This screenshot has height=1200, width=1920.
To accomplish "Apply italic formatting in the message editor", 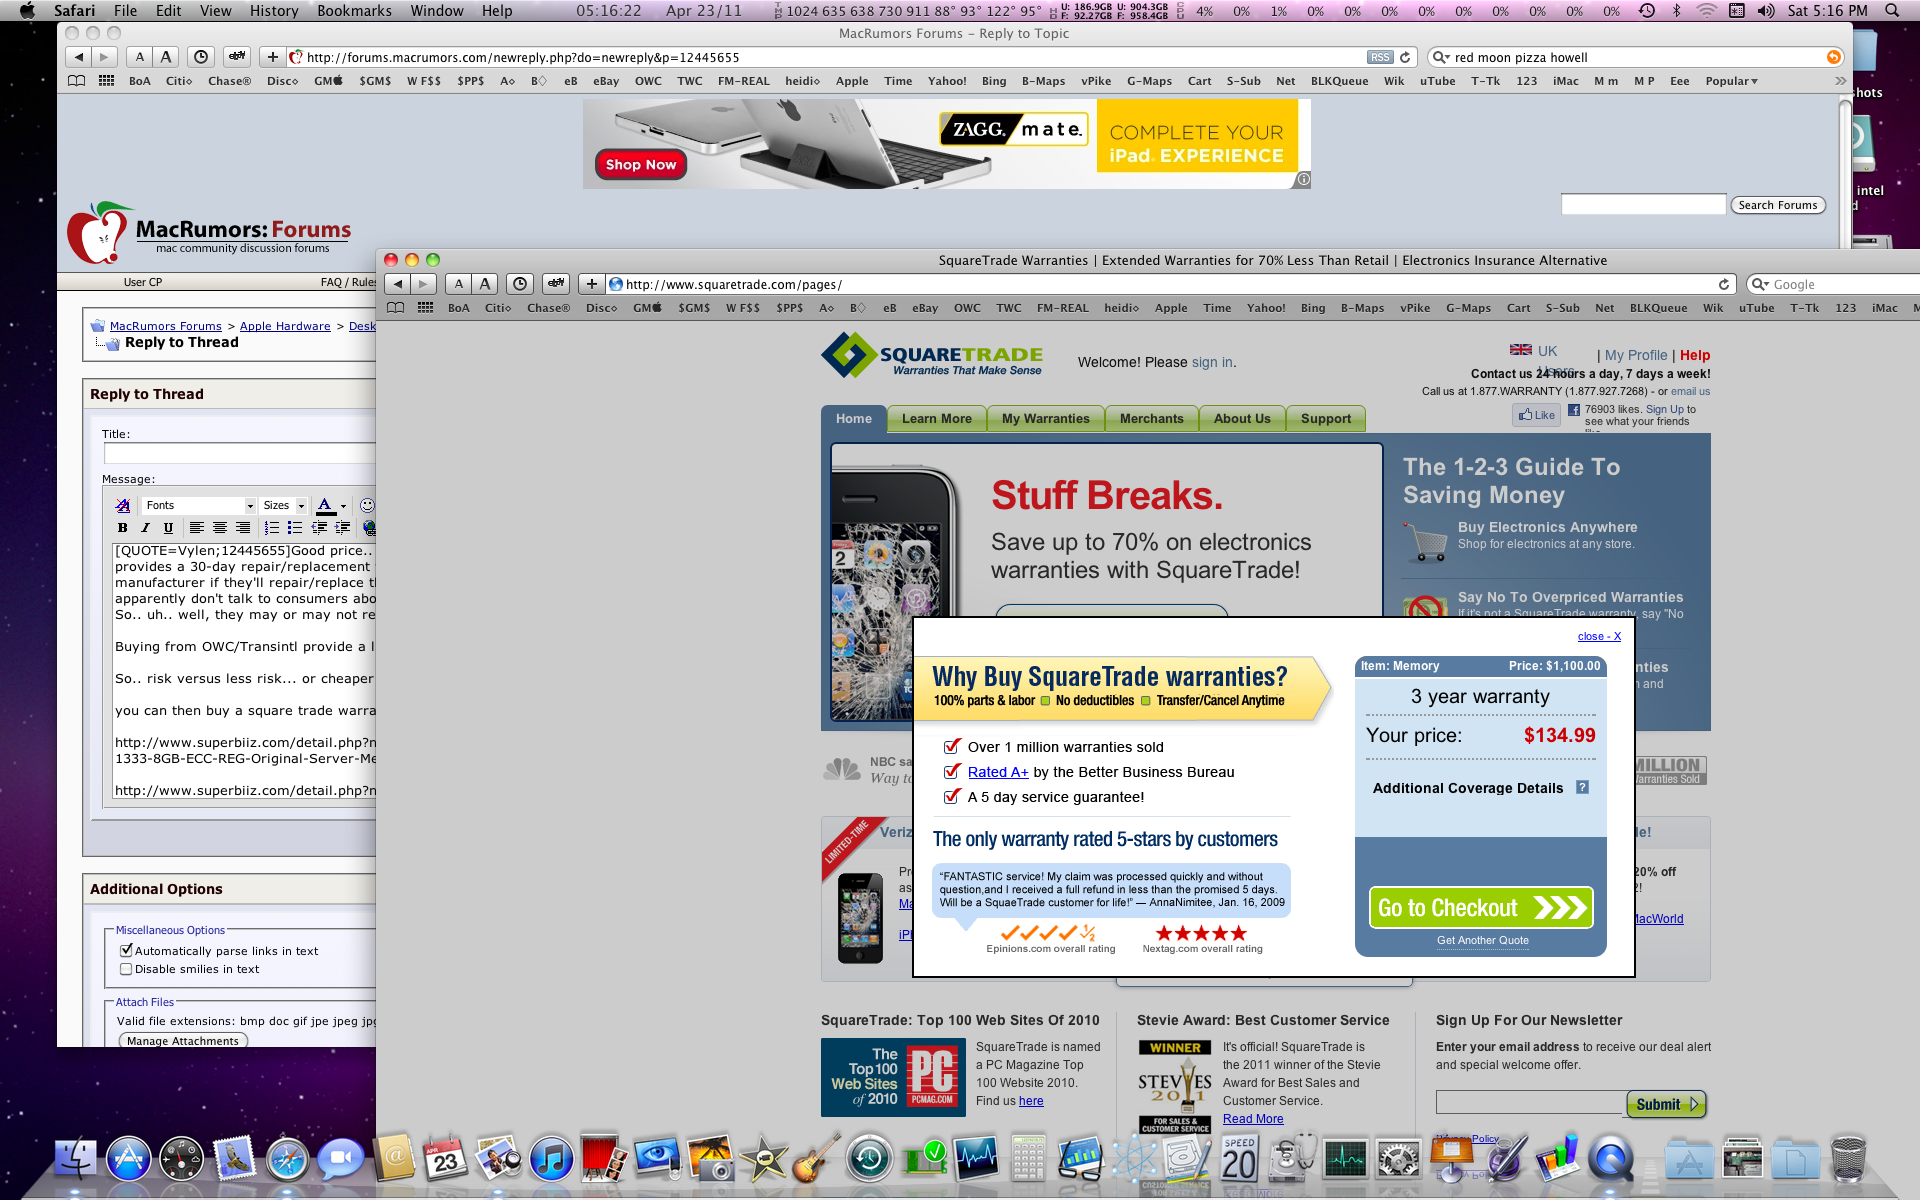I will coord(145,528).
